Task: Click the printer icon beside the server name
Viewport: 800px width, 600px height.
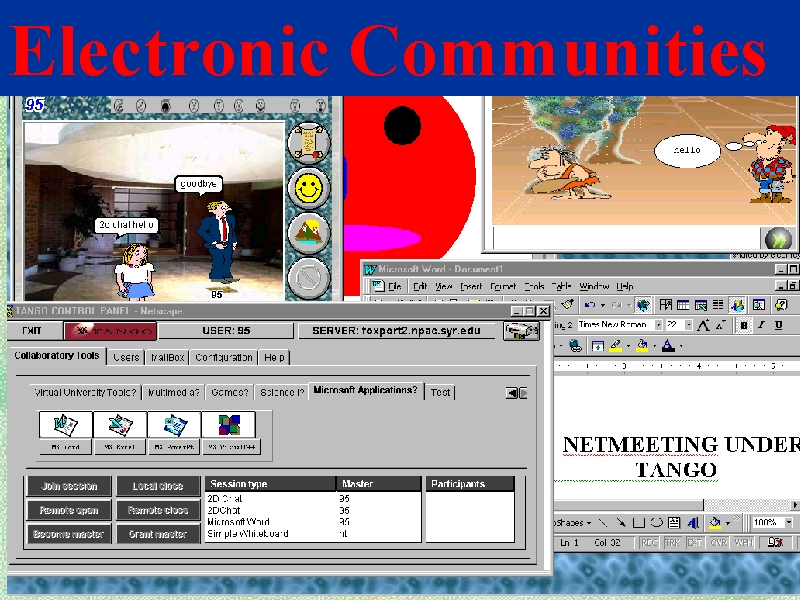Action: (x=521, y=331)
